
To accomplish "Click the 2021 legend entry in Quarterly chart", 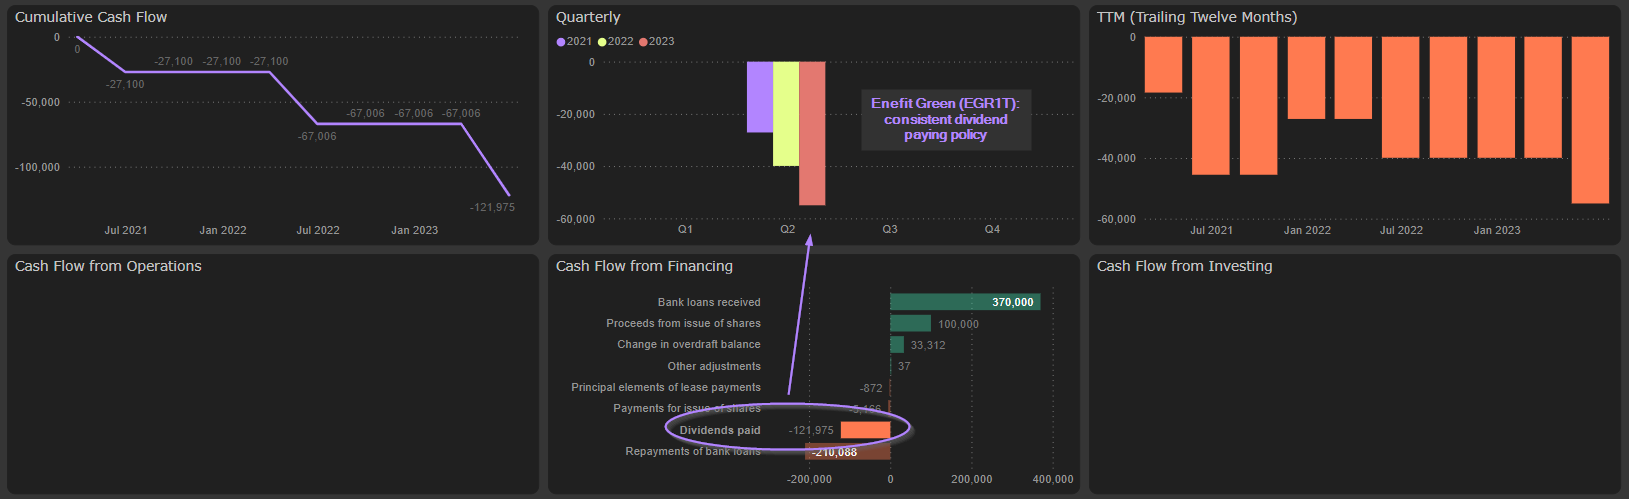I will click(574, 41).
